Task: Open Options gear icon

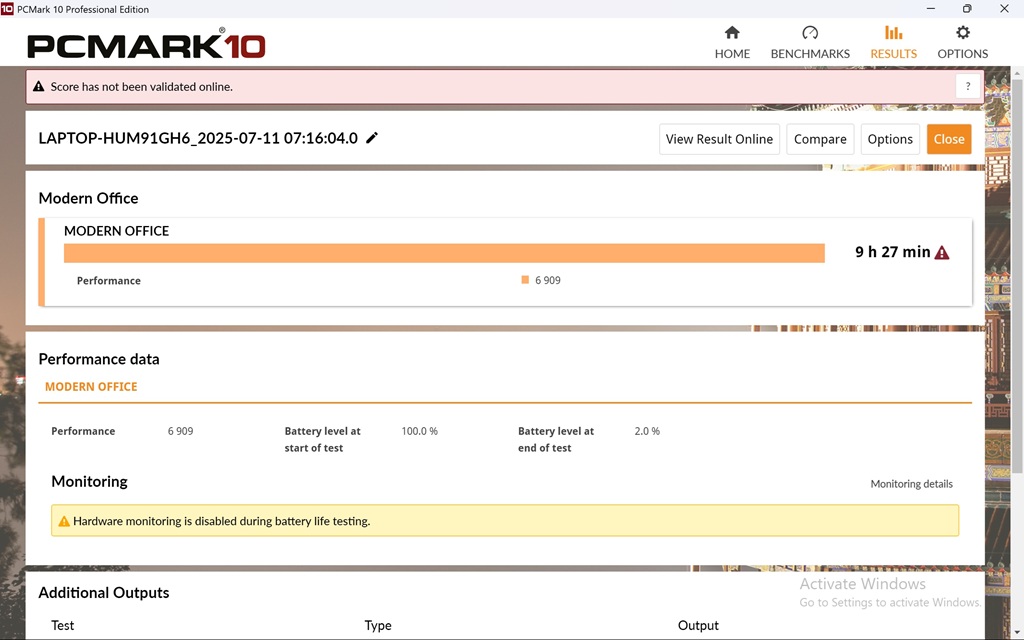Action: pos(962,33)
